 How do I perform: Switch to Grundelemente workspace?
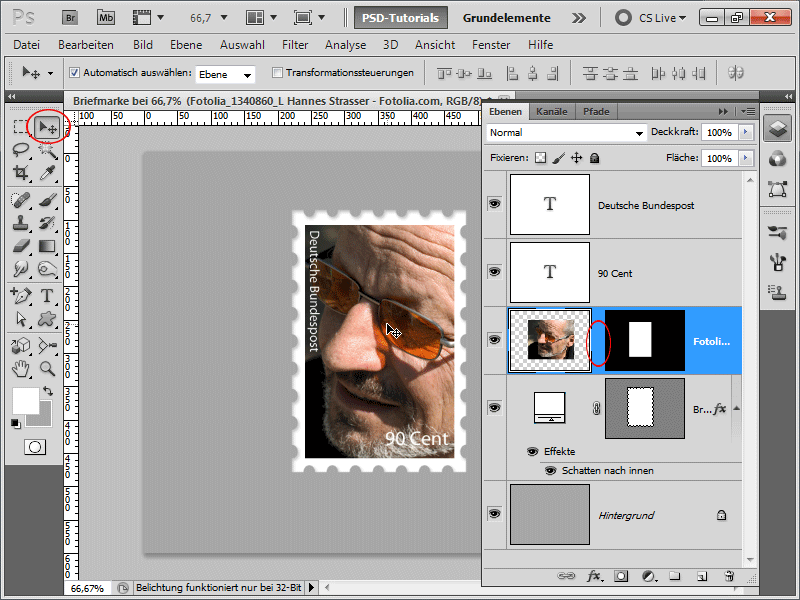(x=506, y=18)
